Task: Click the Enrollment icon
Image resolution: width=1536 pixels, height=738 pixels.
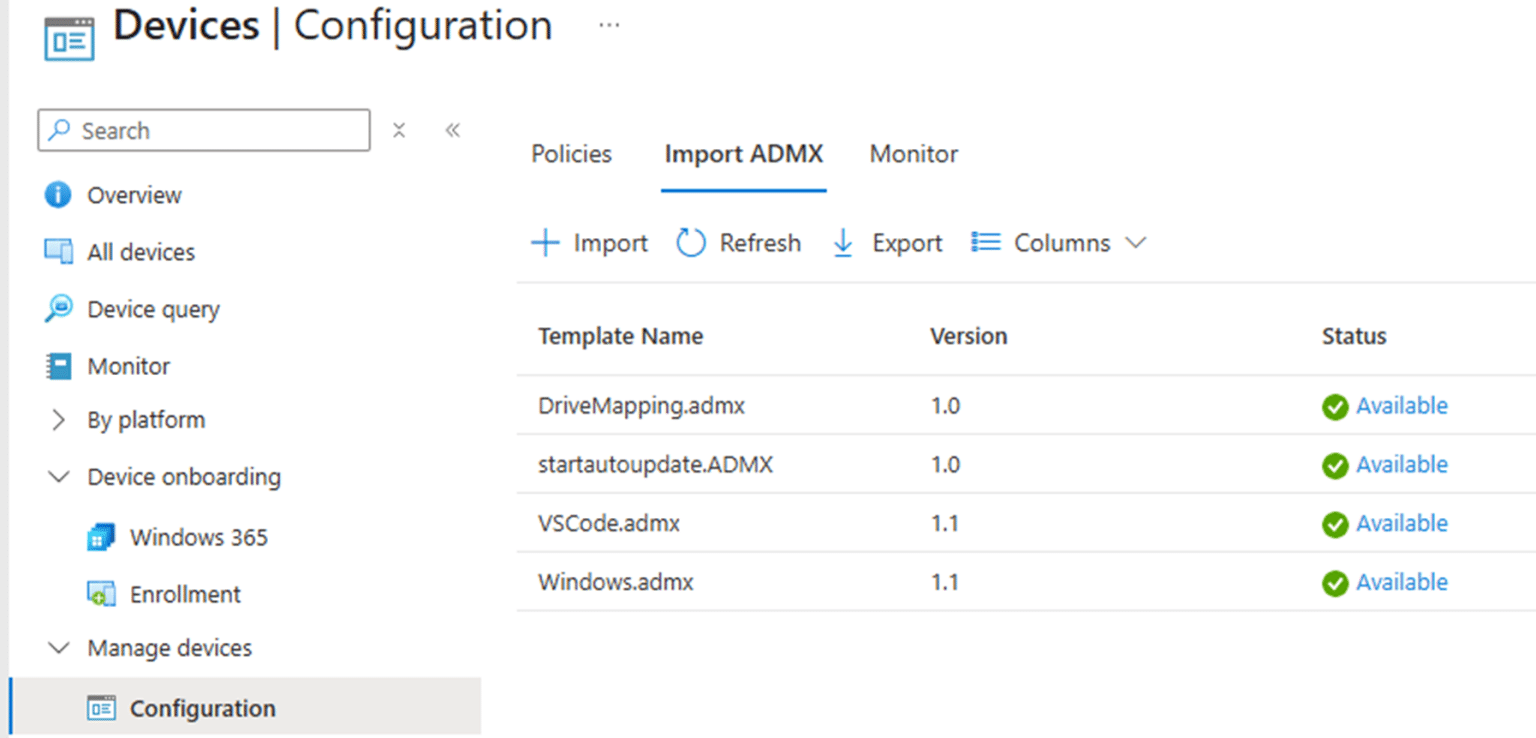Action: (x=101, y=594)
